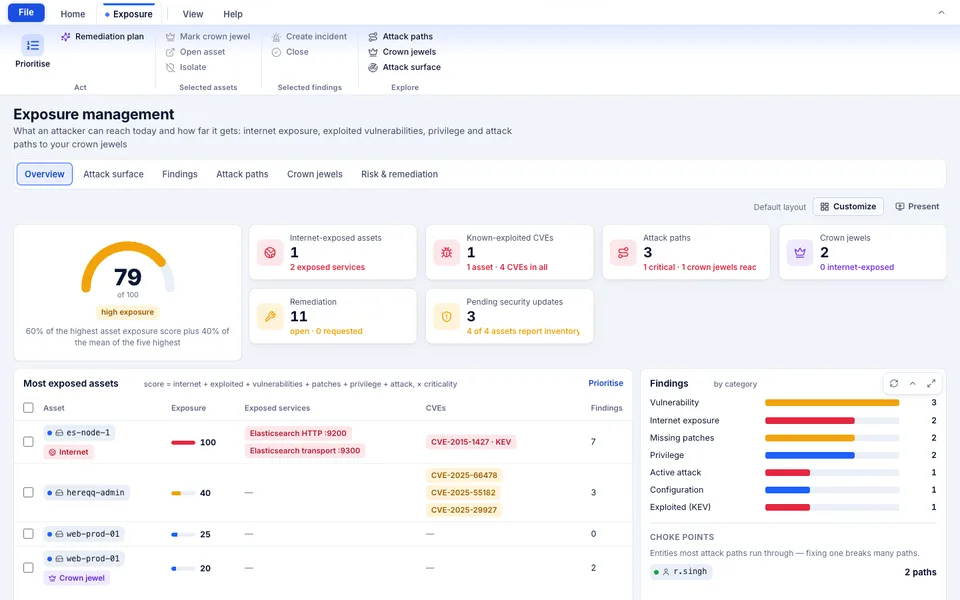Open the hereqq-admin asset chip
The image size is (960, 600).
tap(86, 492)
